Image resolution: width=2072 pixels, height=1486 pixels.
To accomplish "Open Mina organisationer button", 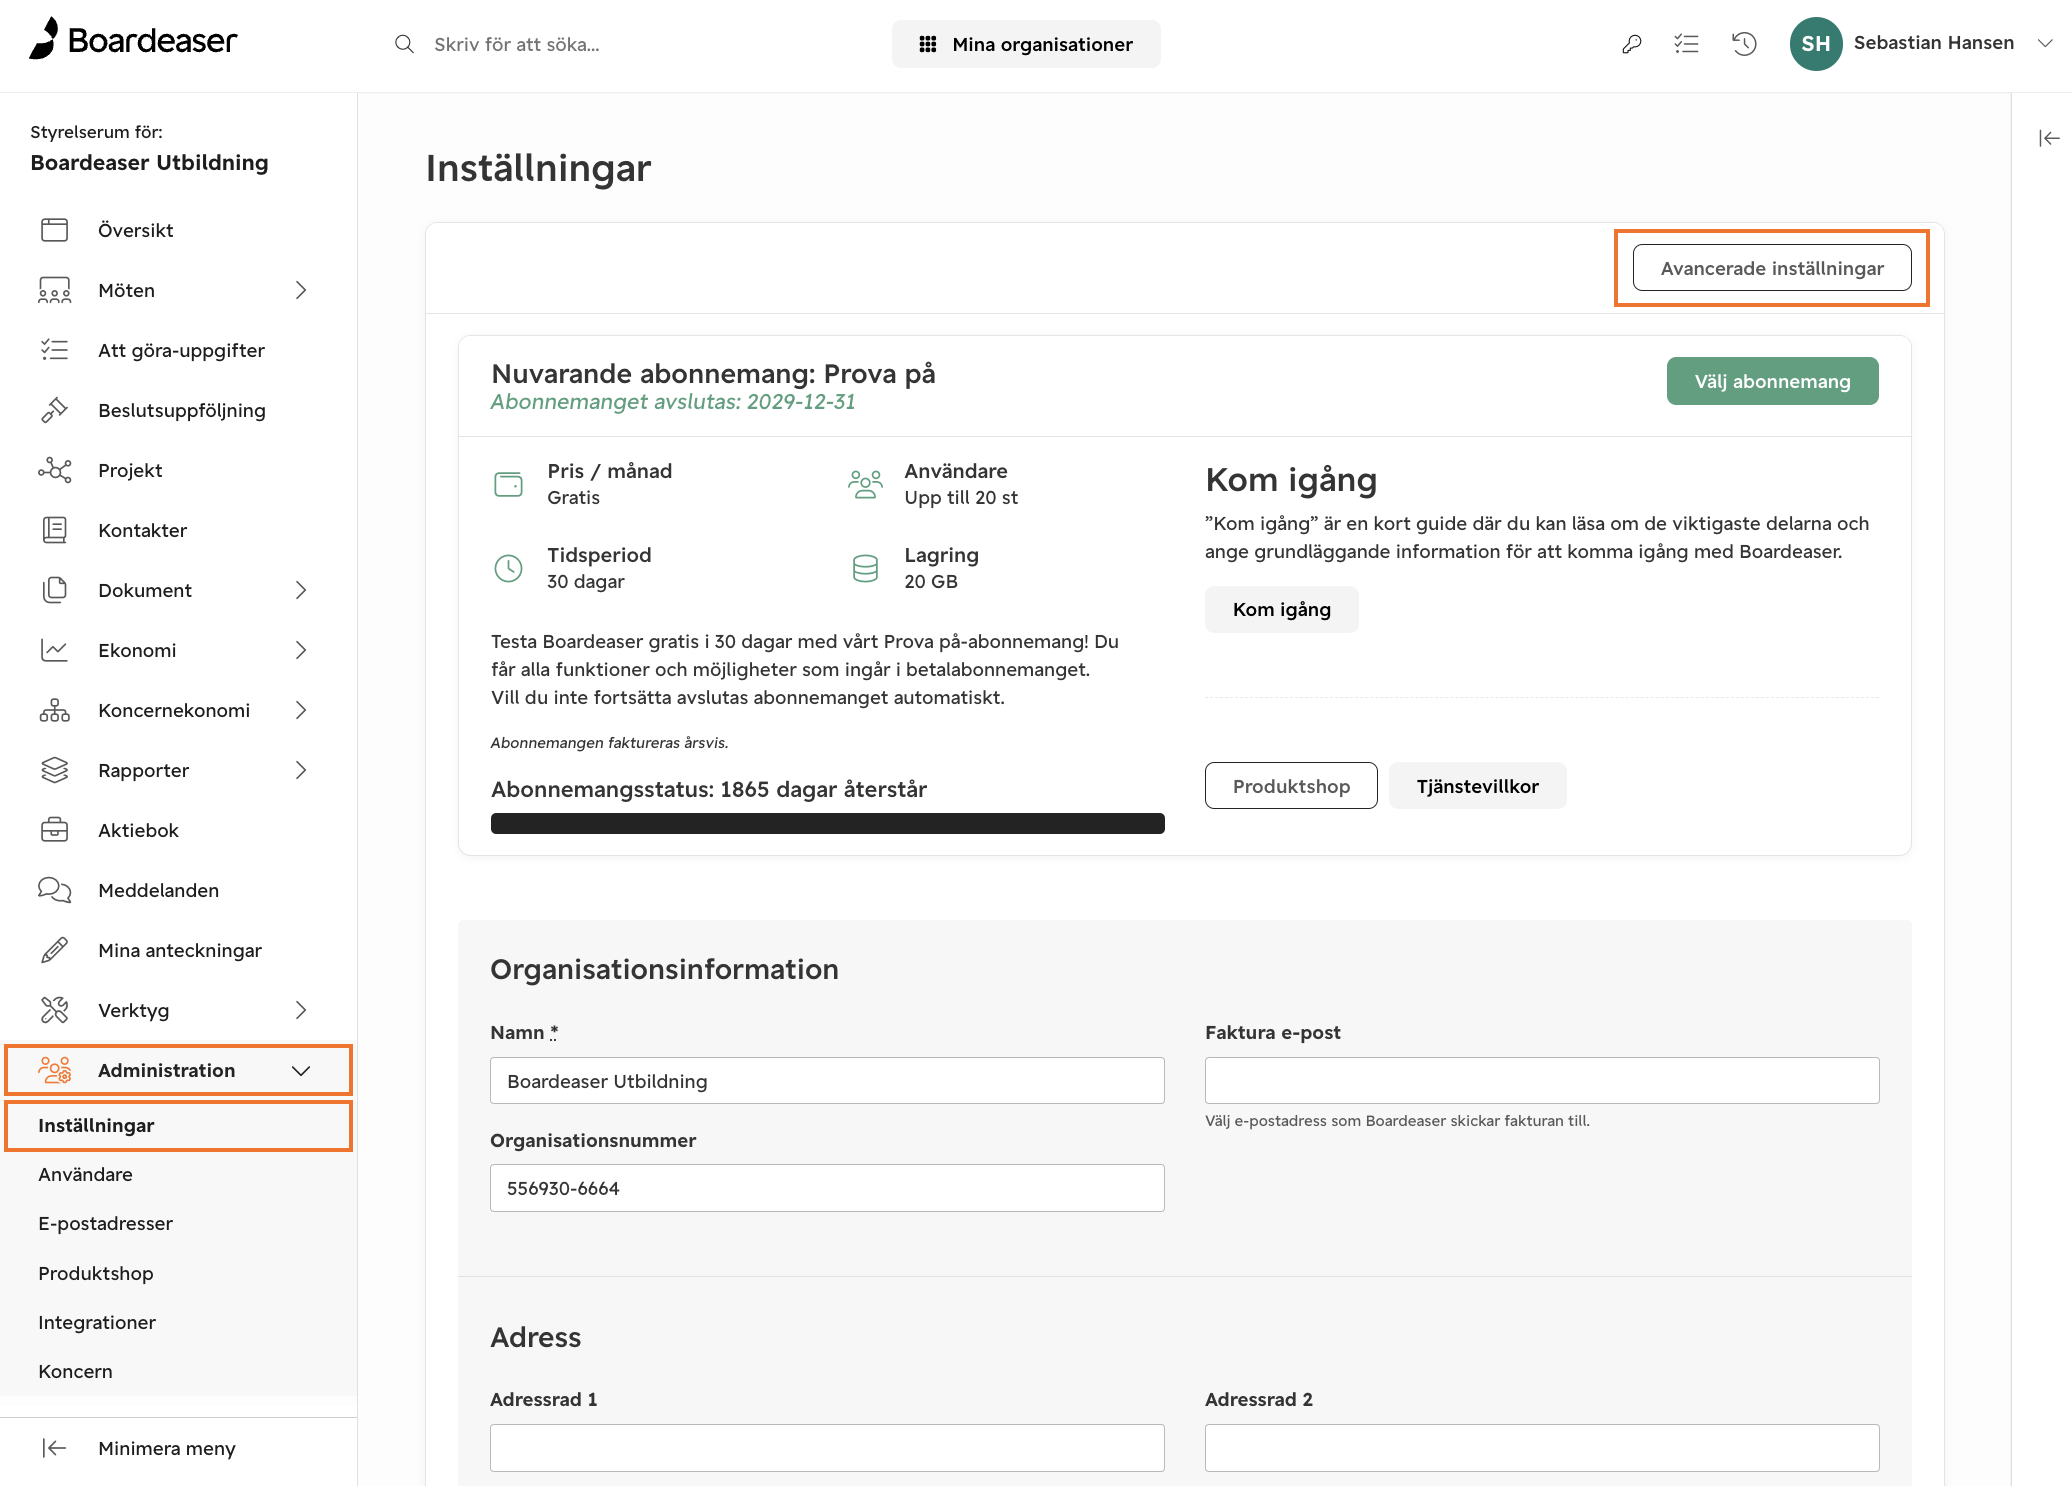I will coord(1026,44).
